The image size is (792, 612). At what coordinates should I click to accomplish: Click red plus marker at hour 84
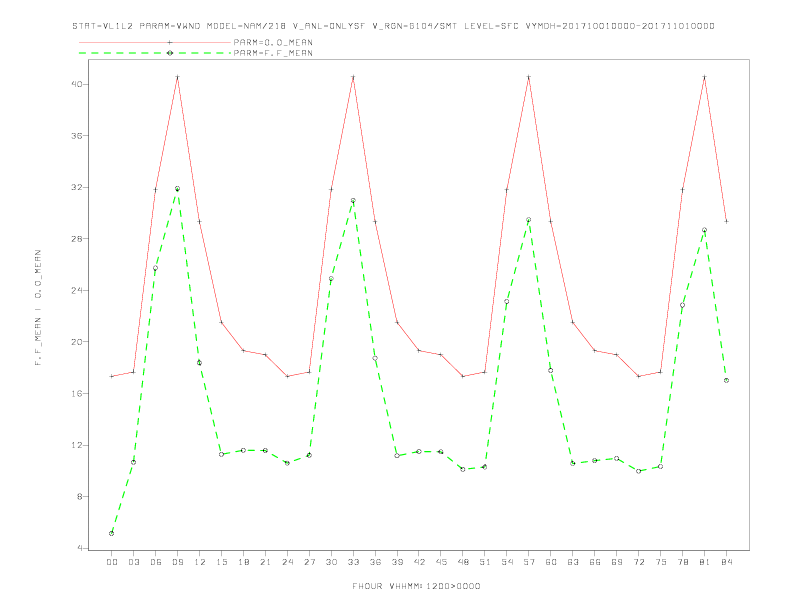coord(726,221)
